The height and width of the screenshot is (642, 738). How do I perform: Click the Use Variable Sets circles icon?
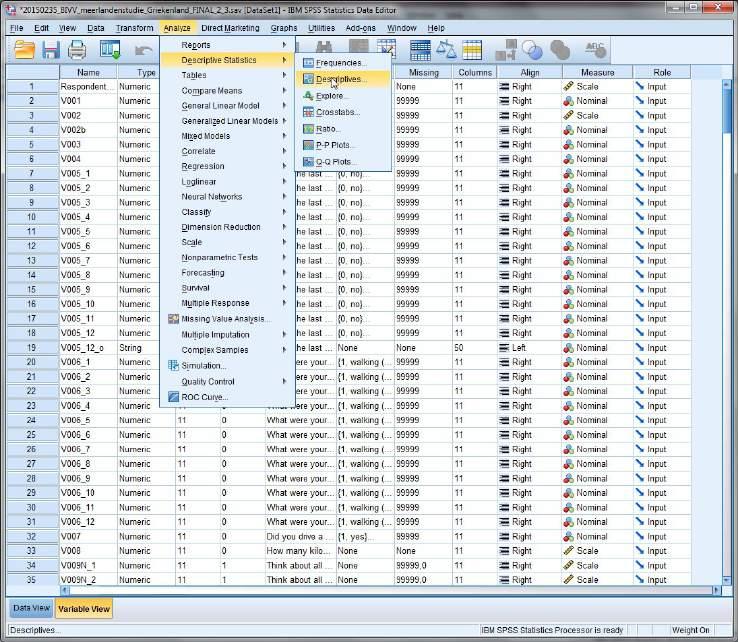tap(532, 49)
